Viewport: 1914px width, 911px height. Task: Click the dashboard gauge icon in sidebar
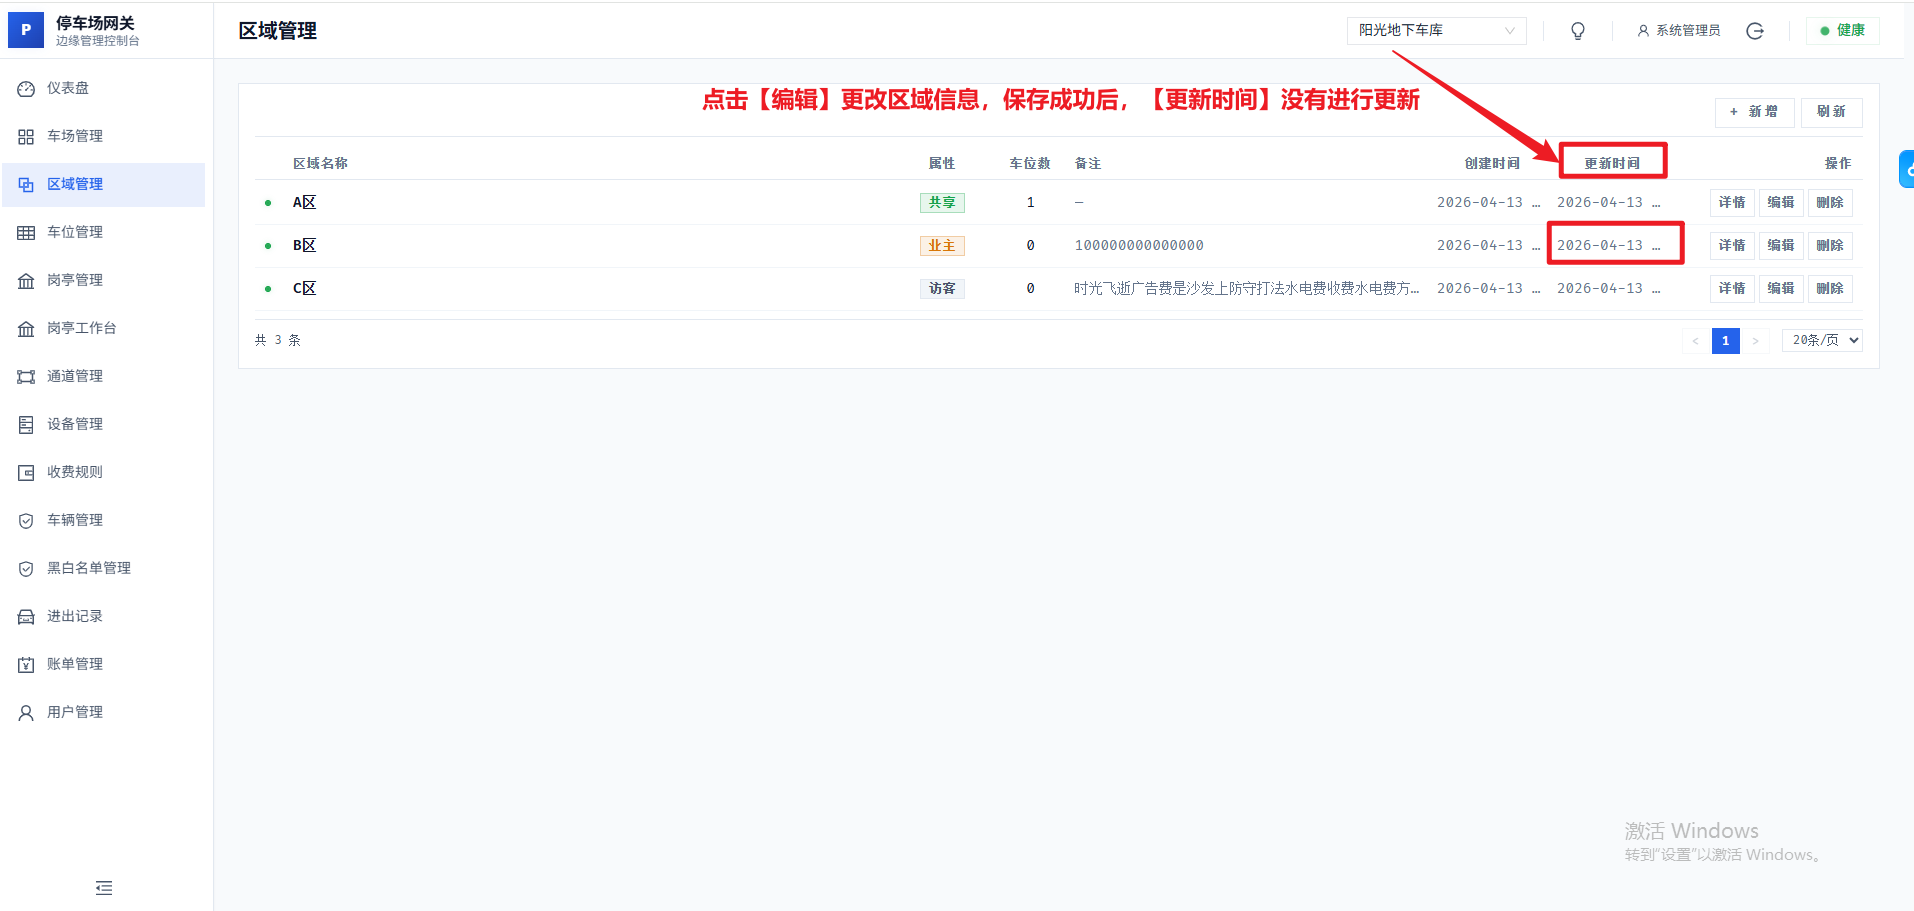pyautogui.click(x=26, y=89)
